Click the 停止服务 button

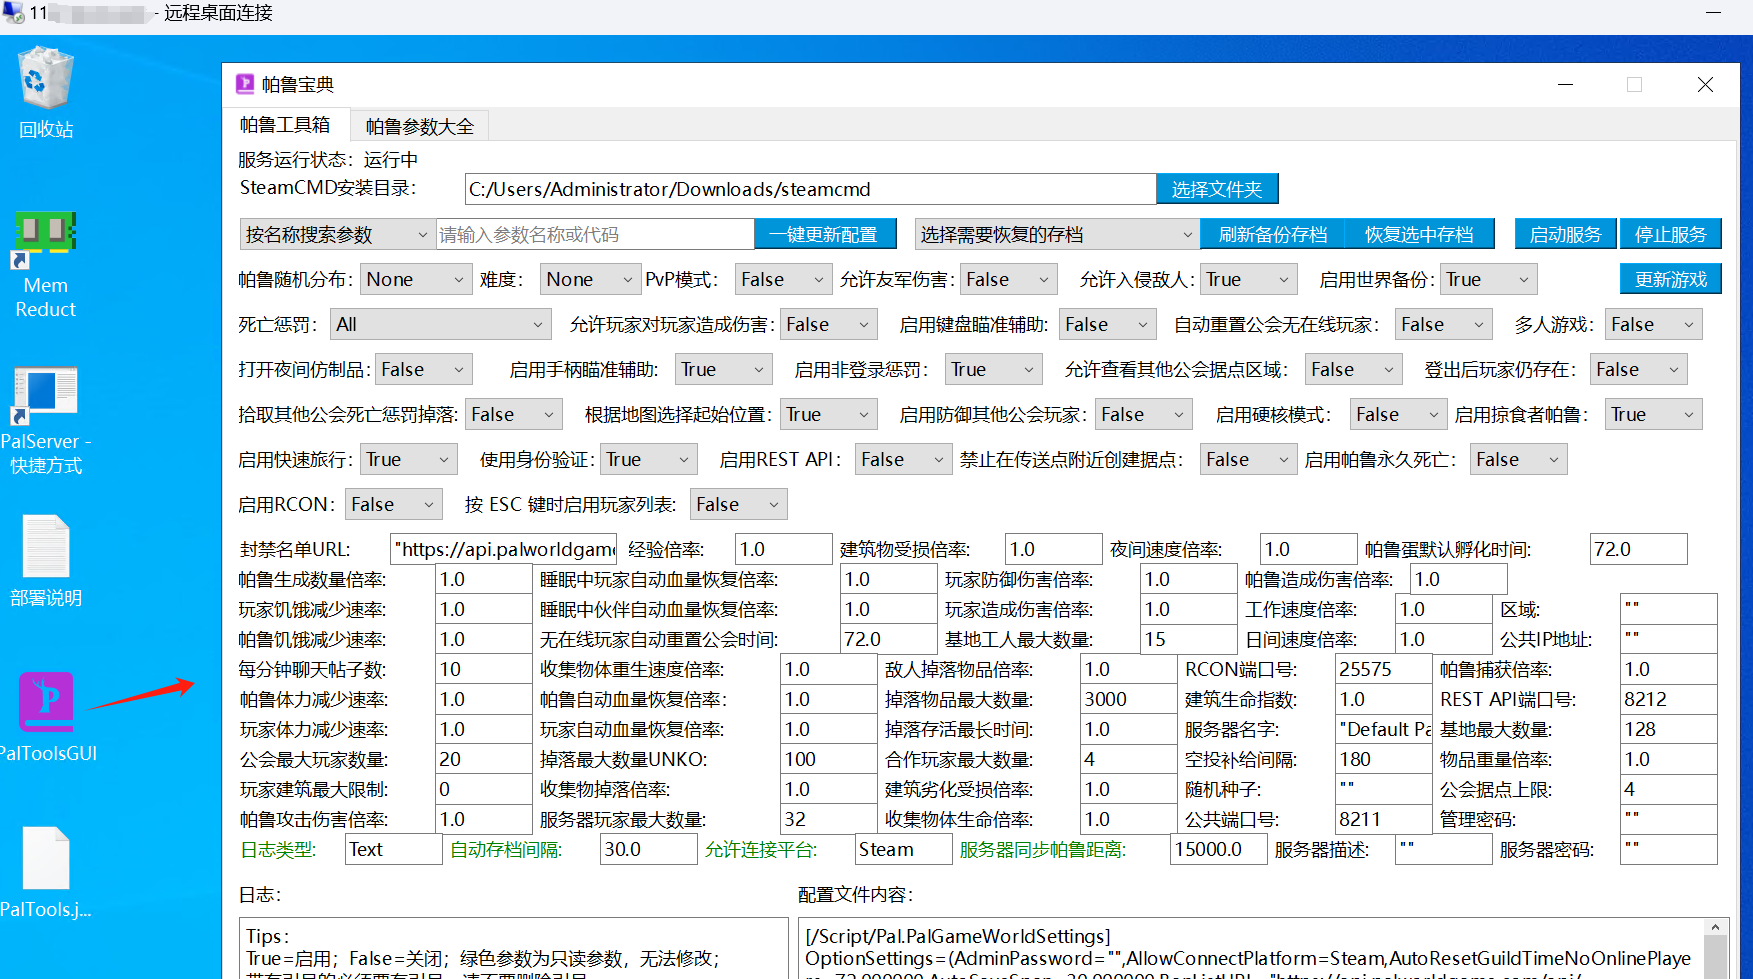(x=1671, y=234)
